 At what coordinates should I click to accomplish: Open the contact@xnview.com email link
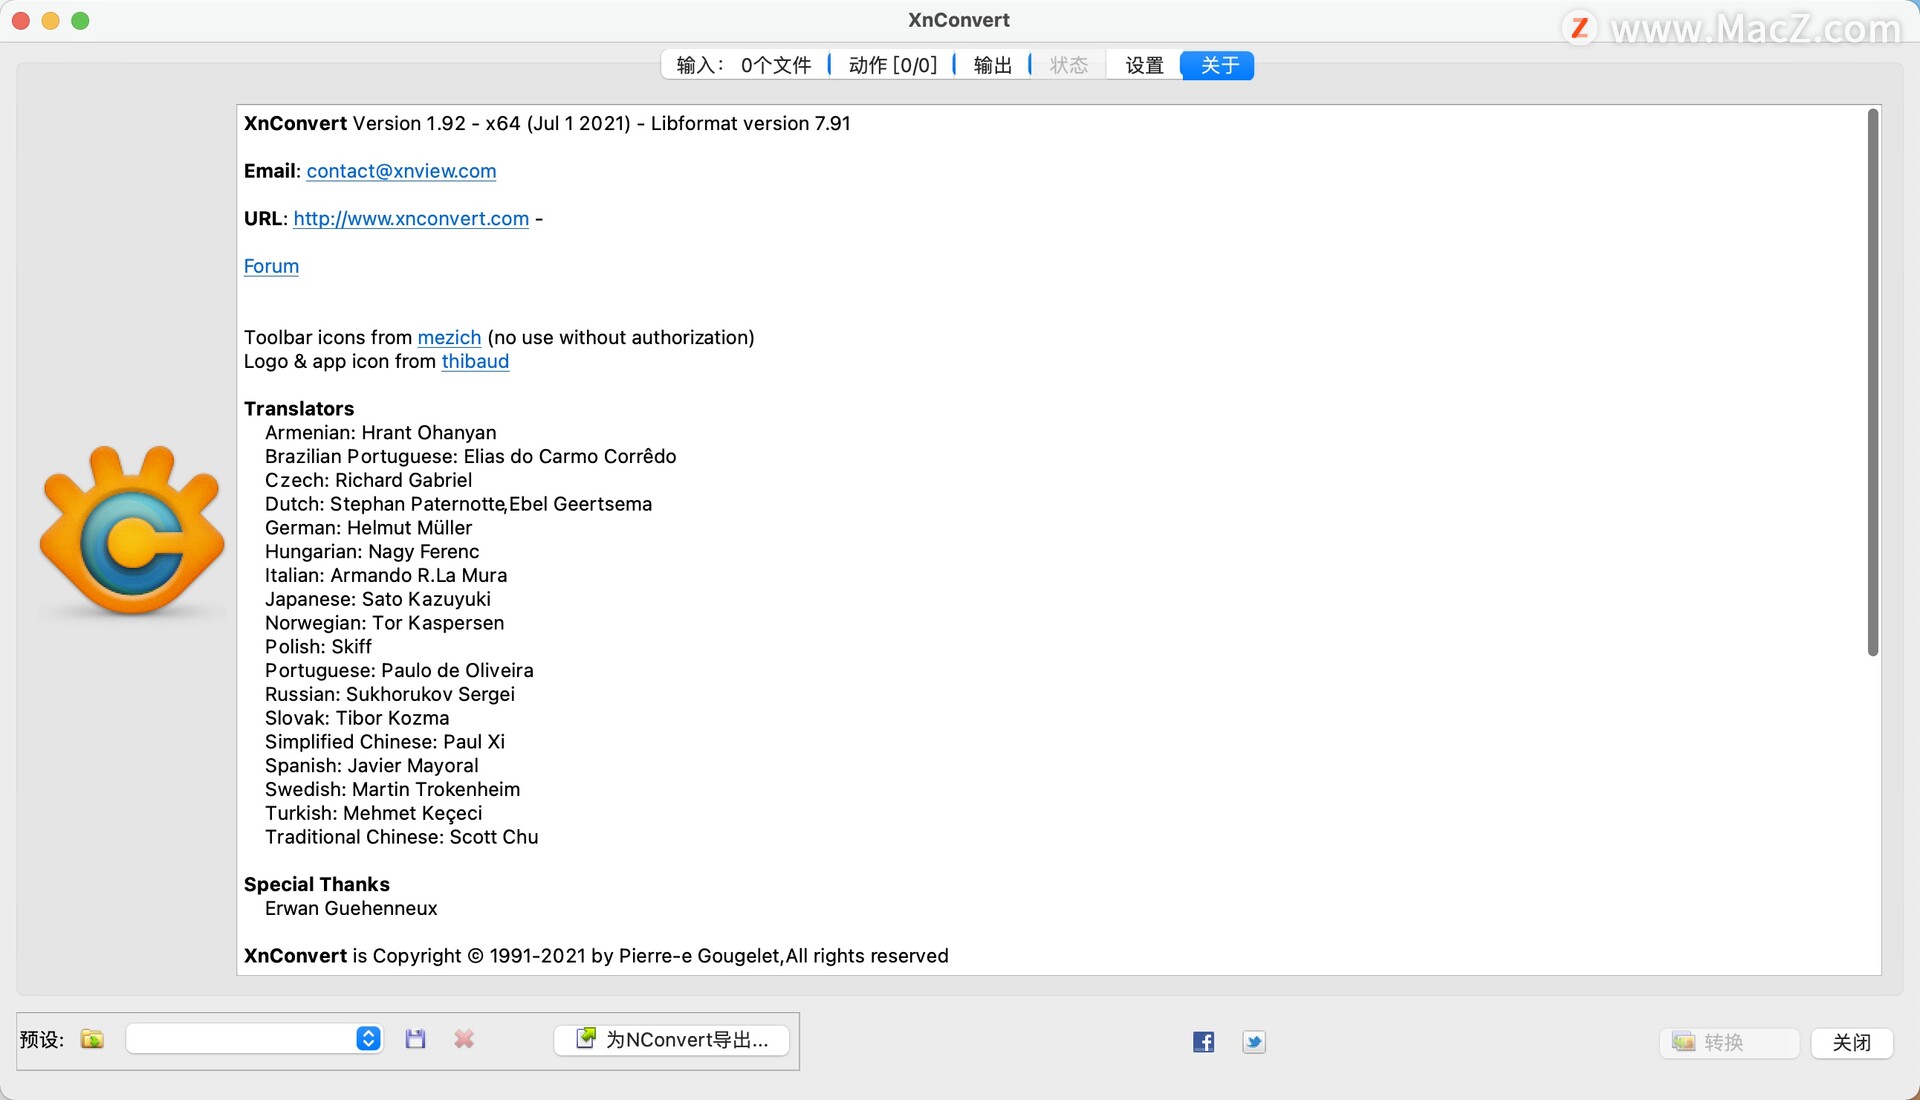[401, 170]
